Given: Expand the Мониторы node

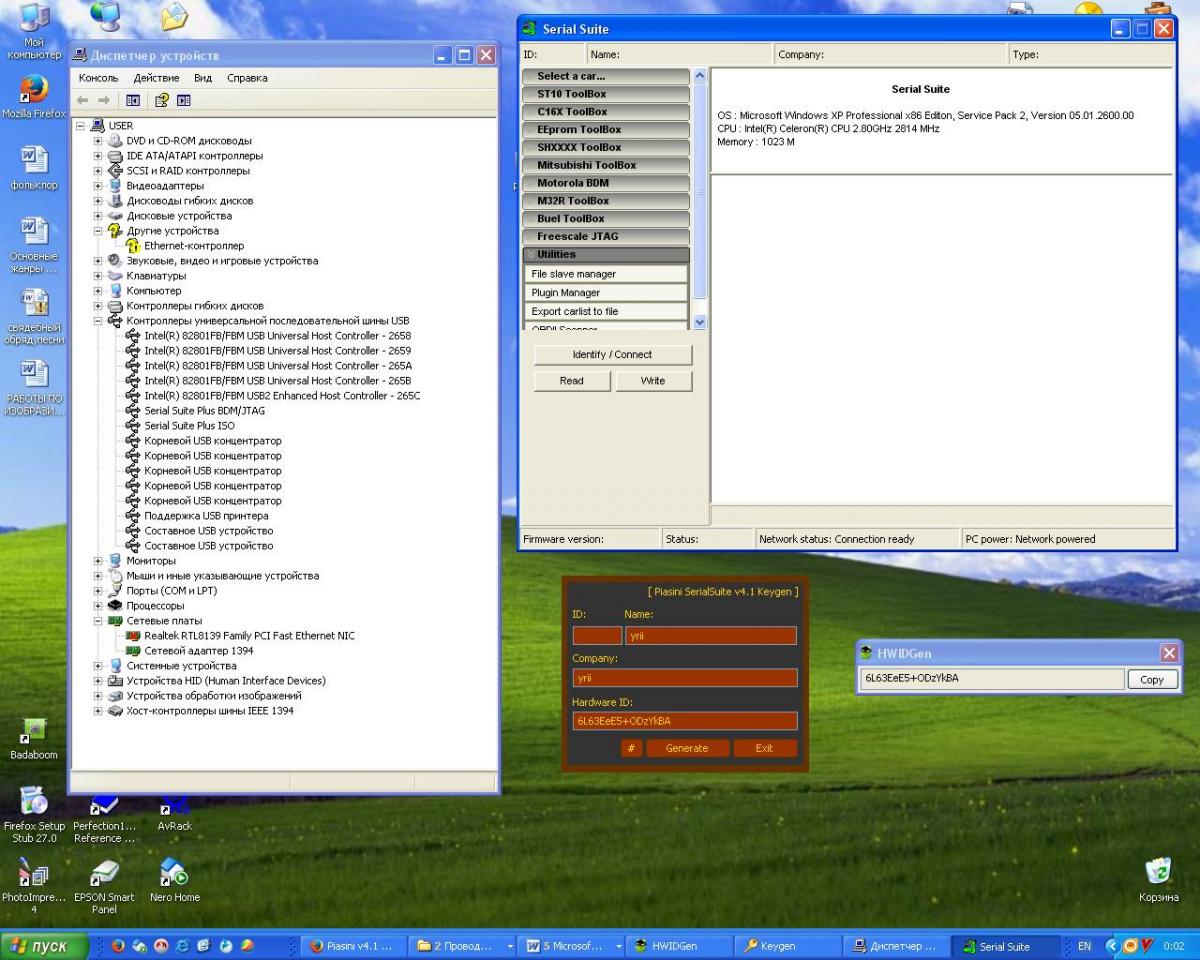Looking at the screenshot, I should pos(98,561).
